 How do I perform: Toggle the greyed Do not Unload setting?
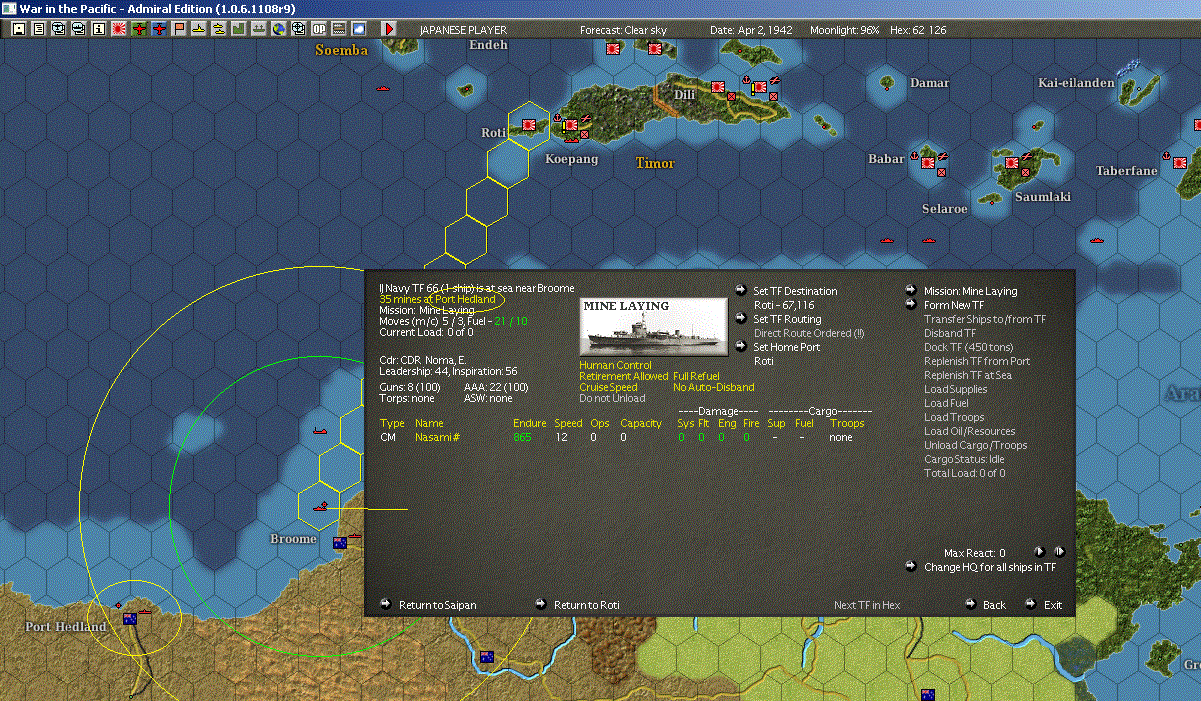612,399
